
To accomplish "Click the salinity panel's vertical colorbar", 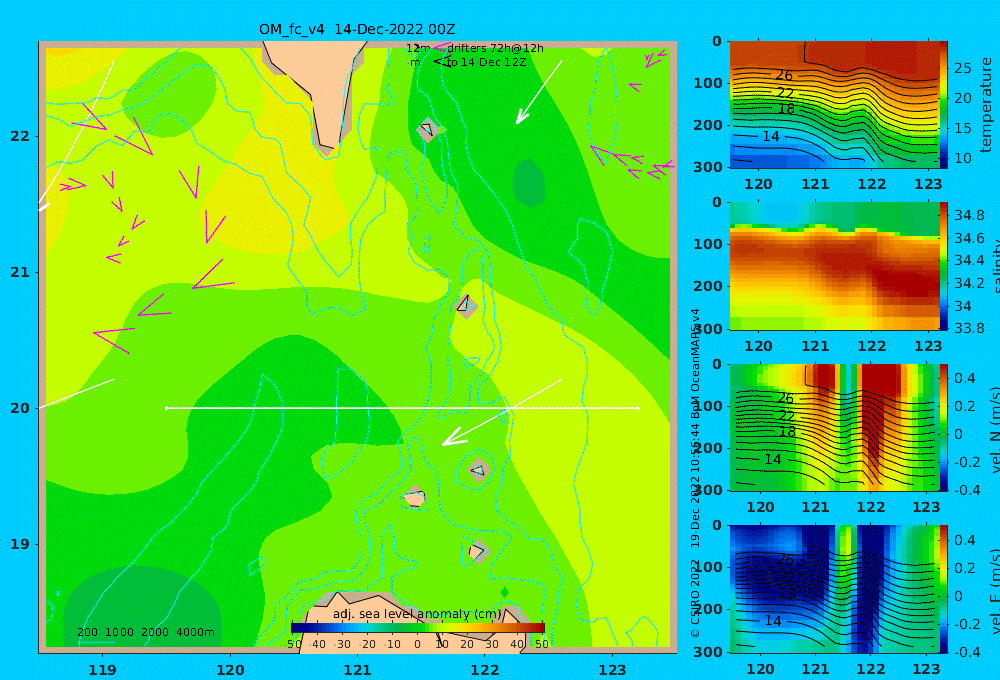I will (x=944, y=266).
